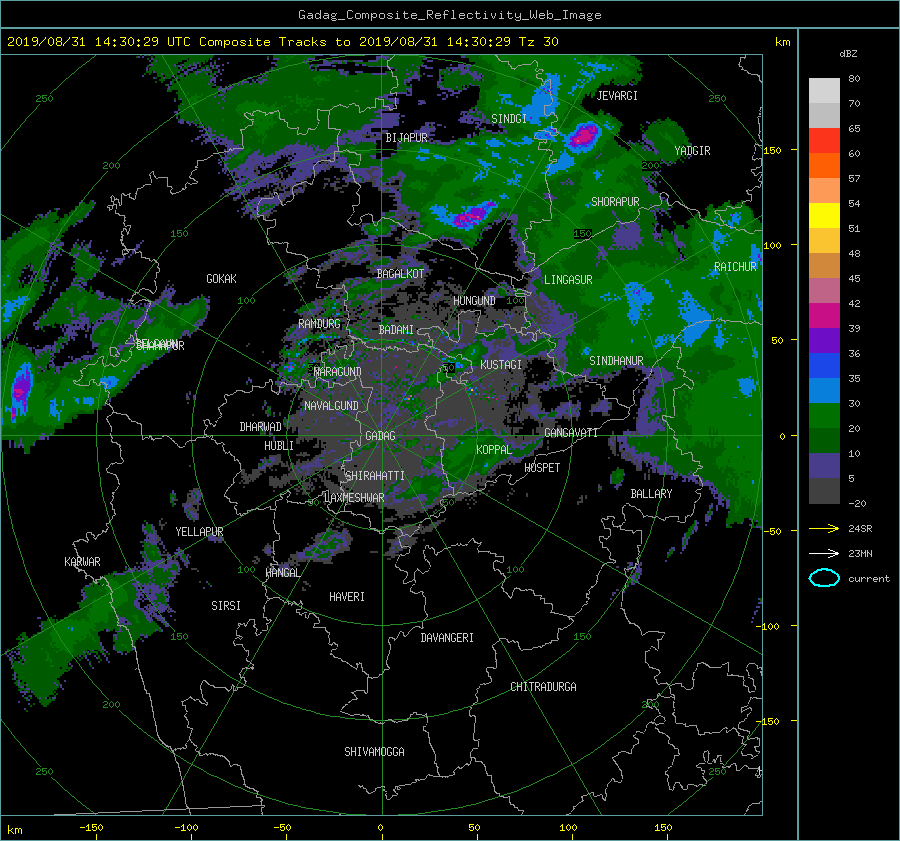The height and width of the screenshot is (841, 900).
Task: Click the SIRSI city label
Action: [x=226, y=606]
